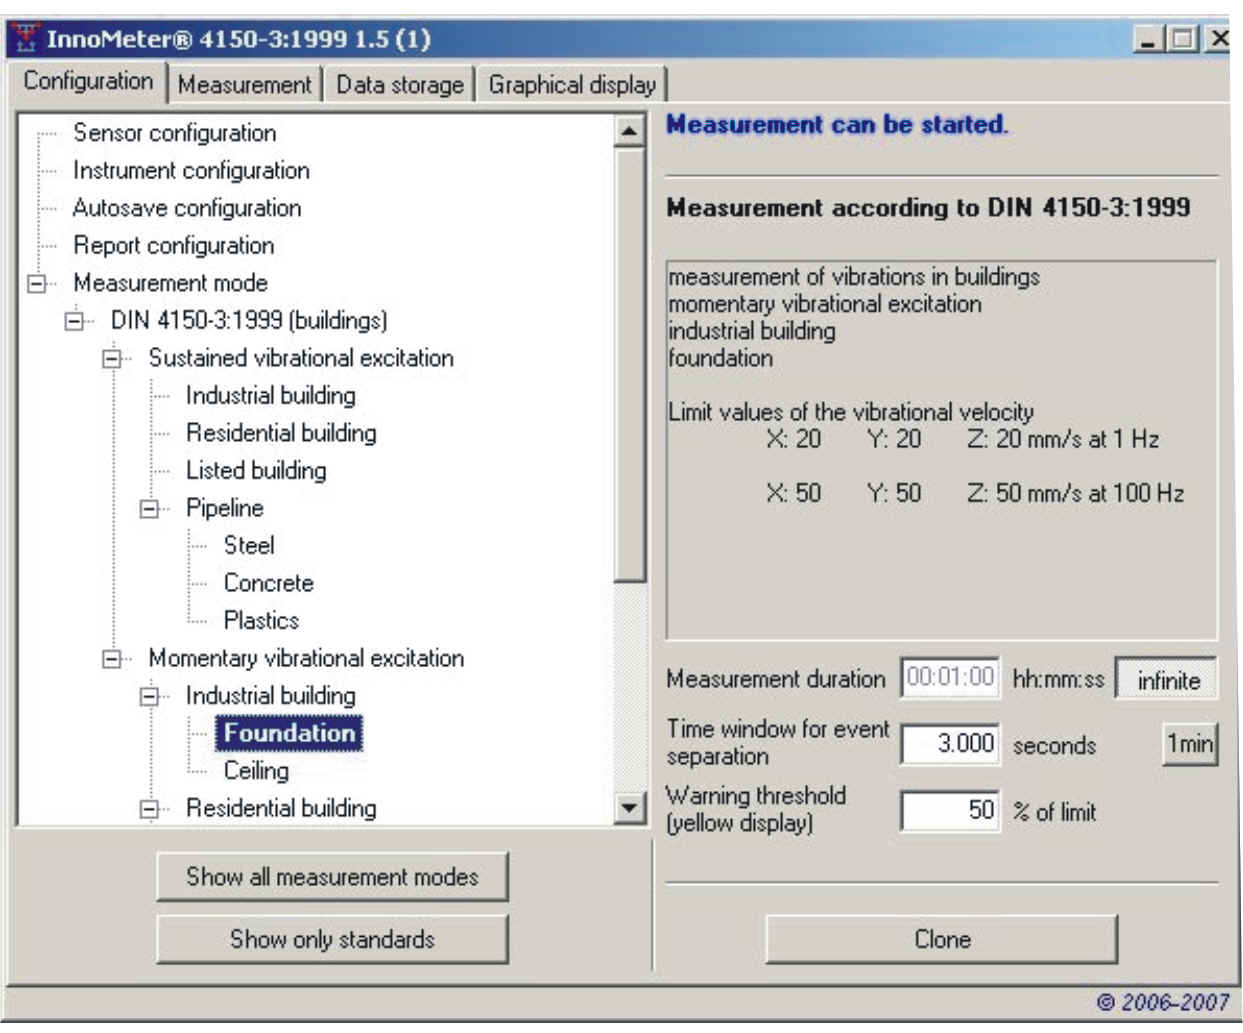Select Residential building under Momentary vibrational excitation

(x=281, y=808)
